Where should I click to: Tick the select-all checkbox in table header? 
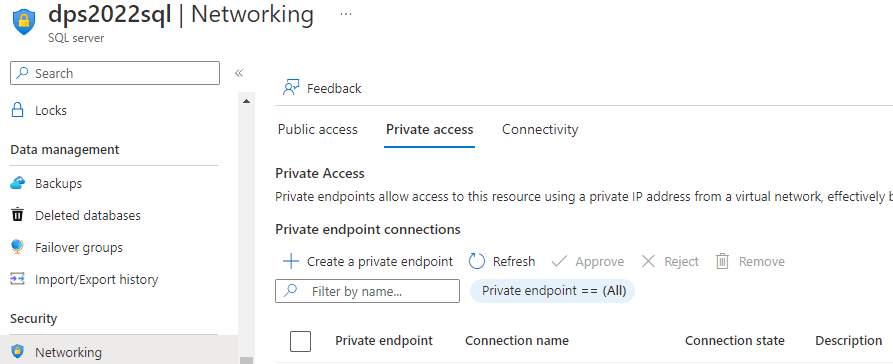[x=300, y=341]
